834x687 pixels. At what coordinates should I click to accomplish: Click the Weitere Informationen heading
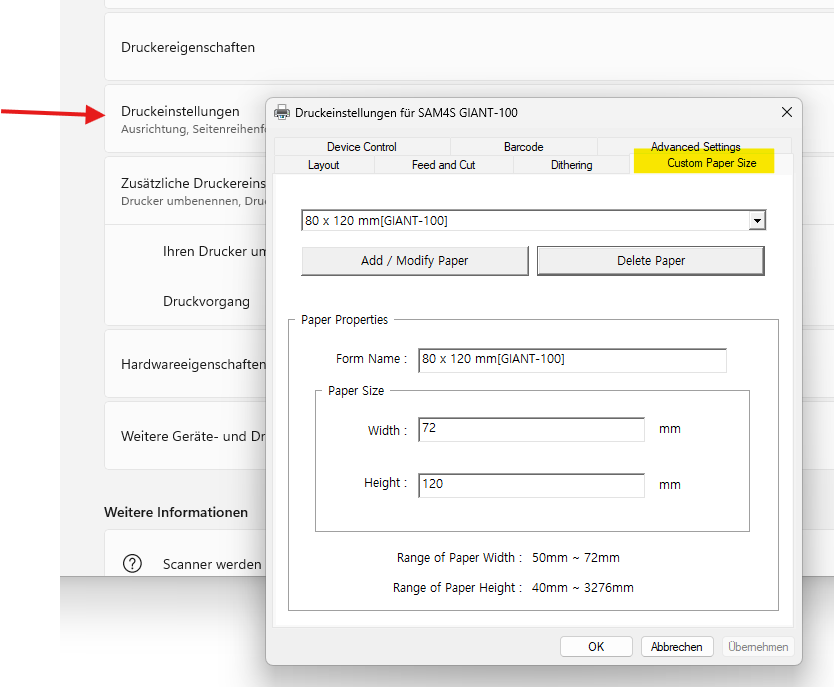click(x=176, y=512)
